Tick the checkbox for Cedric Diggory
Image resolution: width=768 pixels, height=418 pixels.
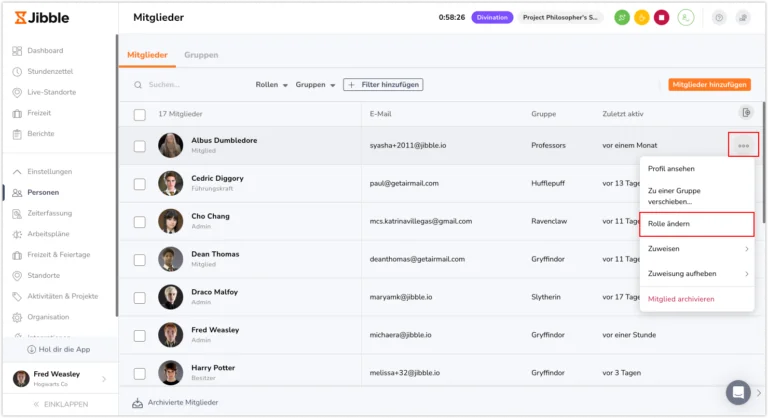[x=140, y=184]
